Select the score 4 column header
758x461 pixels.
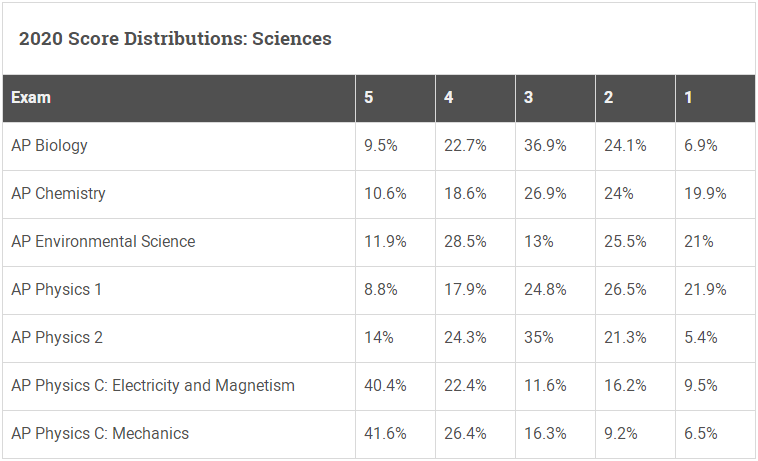[449, 98]
